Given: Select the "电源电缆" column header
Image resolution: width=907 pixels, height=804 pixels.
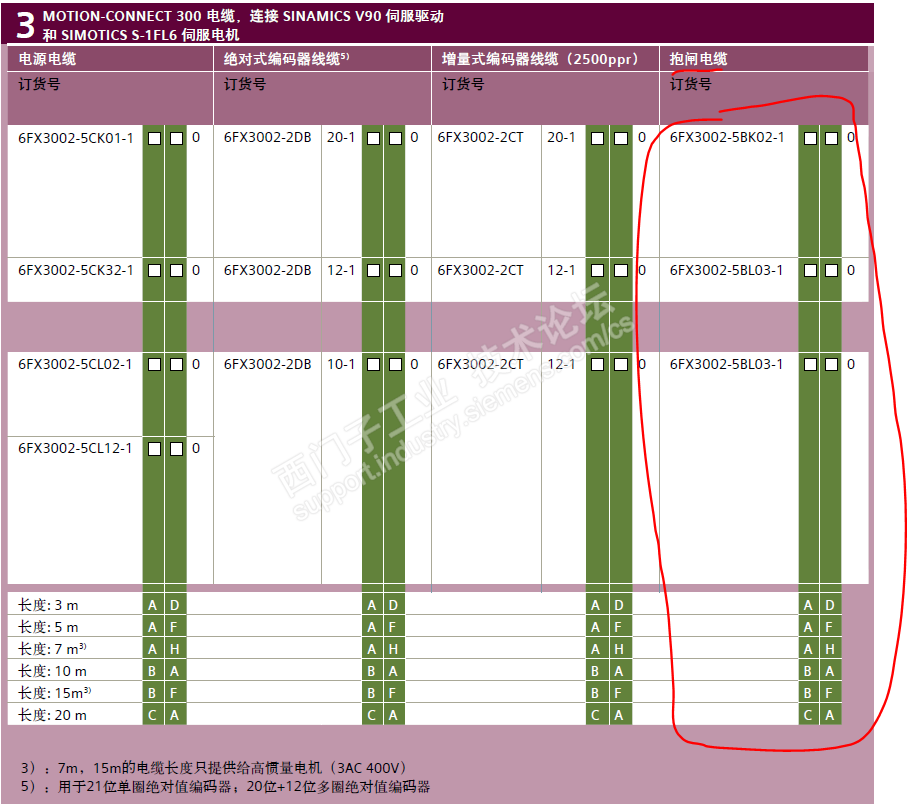Looking at the screenshot, I should coord(47,59).
